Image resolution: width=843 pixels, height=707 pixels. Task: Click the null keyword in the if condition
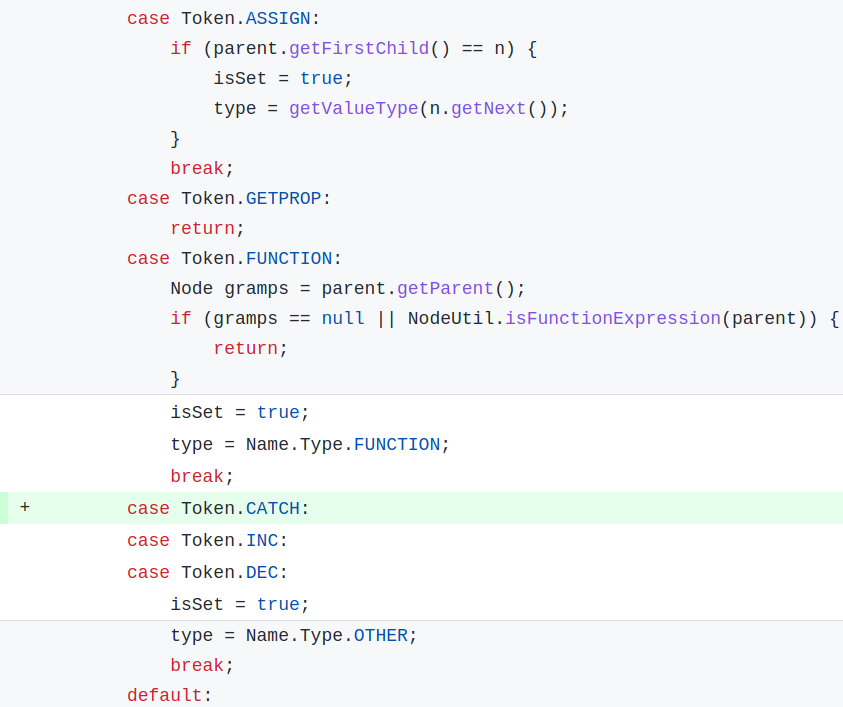(x=343, y=318)
